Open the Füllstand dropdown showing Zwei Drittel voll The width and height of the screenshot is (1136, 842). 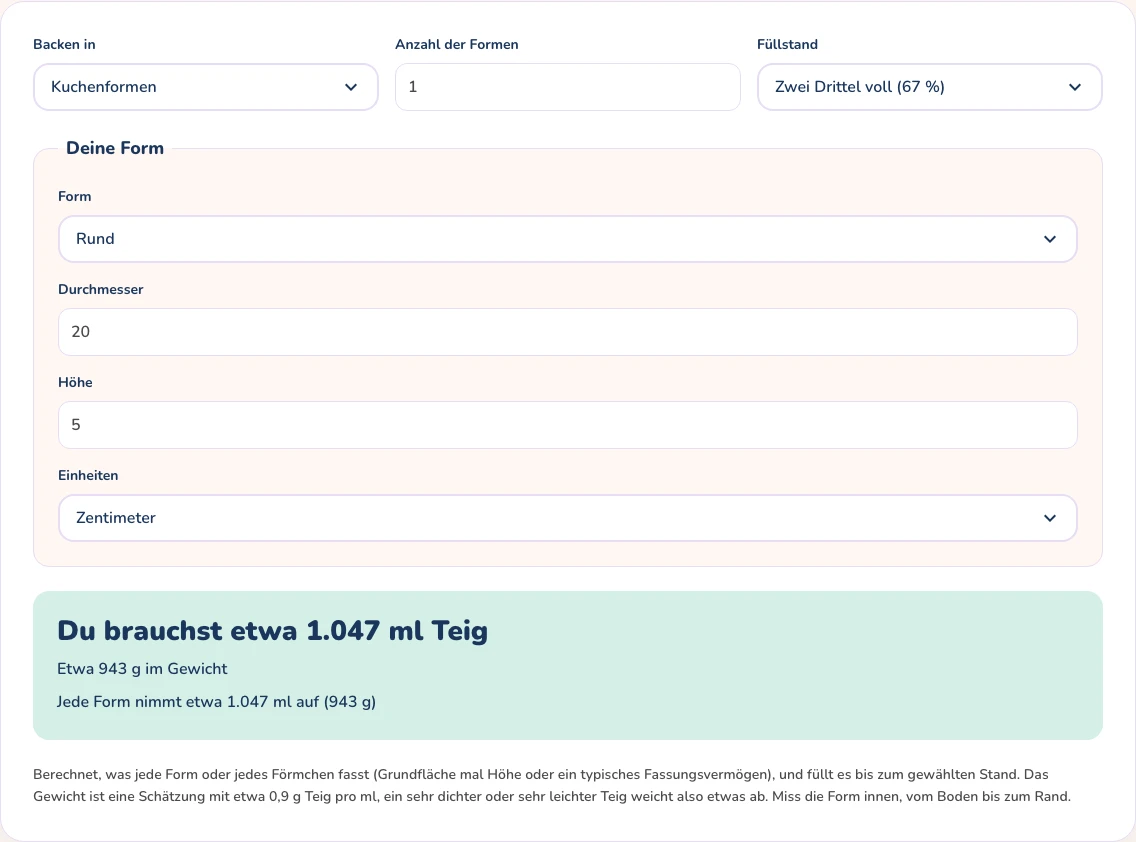click(930, 87)
